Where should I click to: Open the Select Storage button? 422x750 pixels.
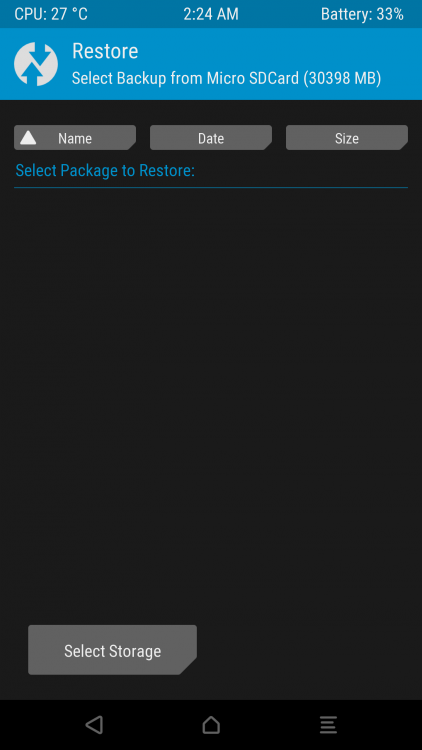(x=112, y=650)
